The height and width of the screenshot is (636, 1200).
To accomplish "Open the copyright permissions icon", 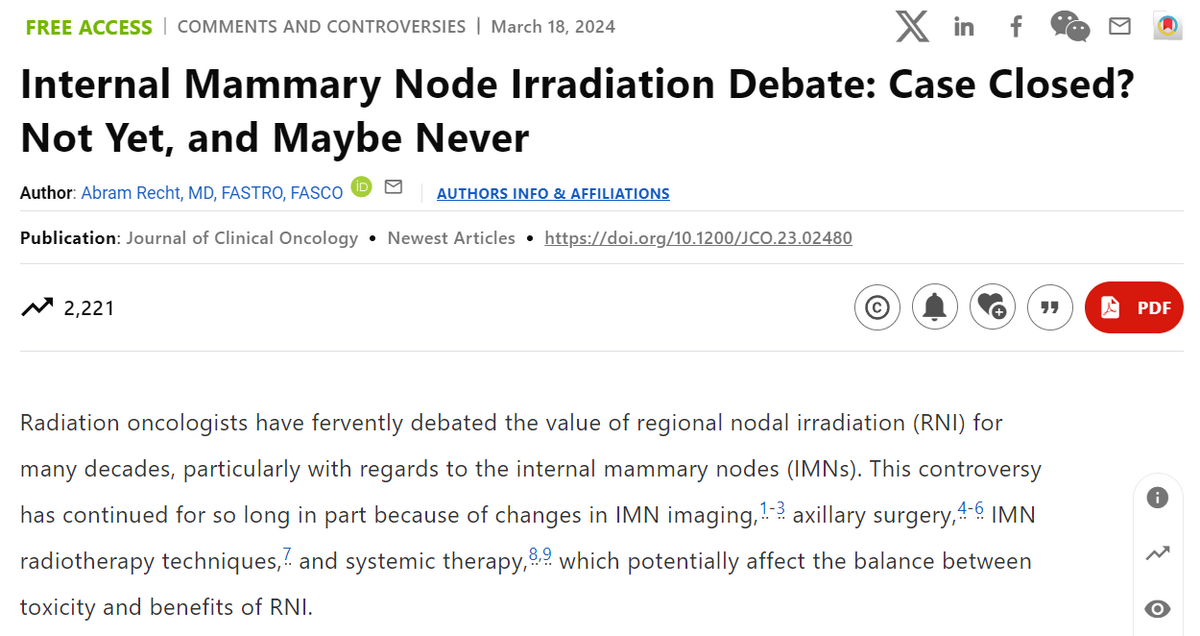I will pos(878,307).
